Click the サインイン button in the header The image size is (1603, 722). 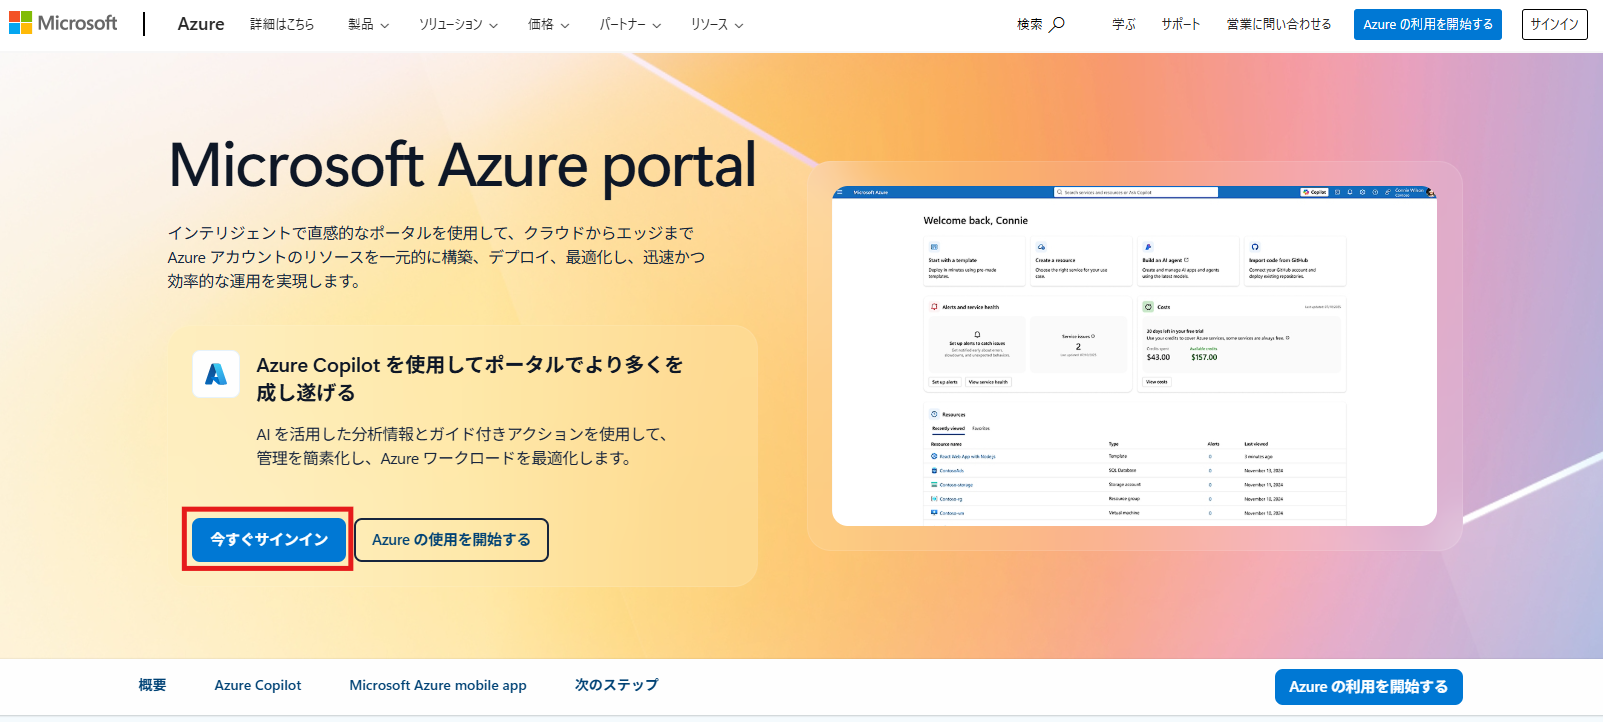tap(1554, 24)
